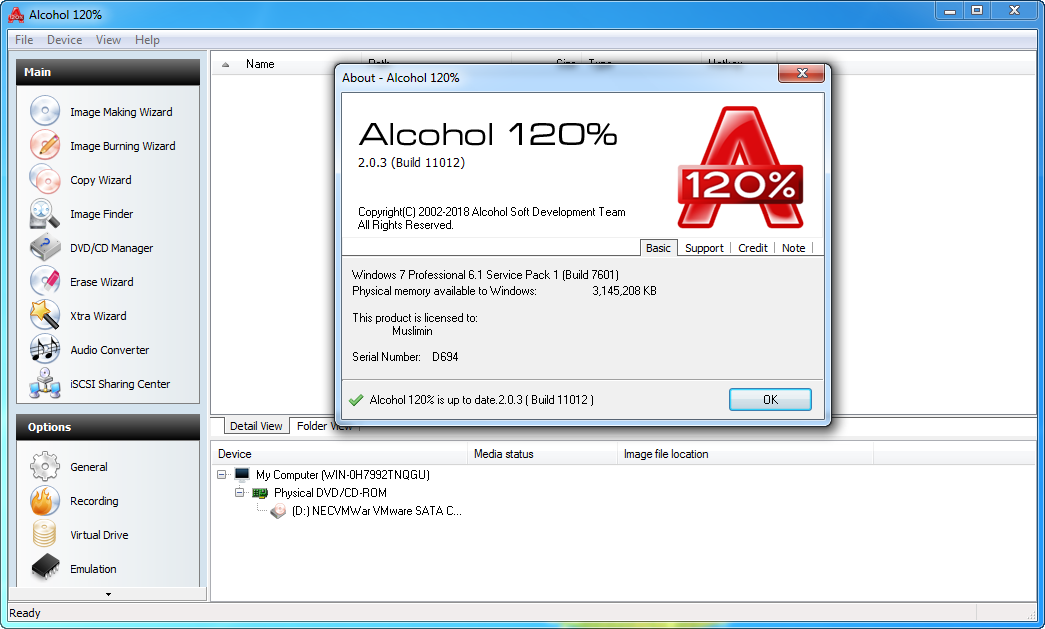Image resolution: width=1045 pixels, height=629 pixels.
Task: Open the Help menu
Action: pos(147,40)
